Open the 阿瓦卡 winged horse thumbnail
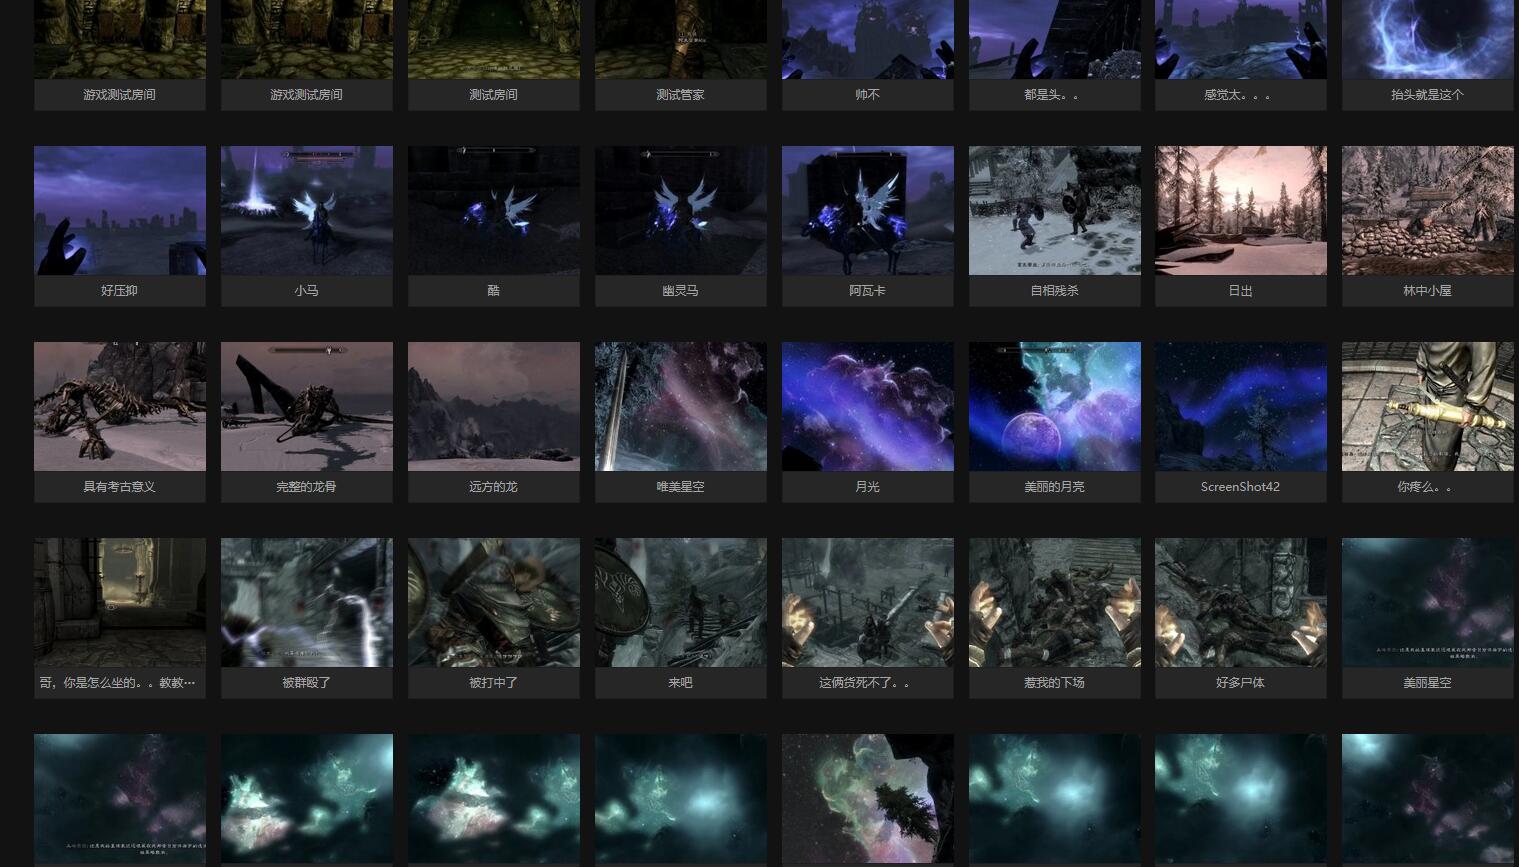1519x867 pixels. click(868, 210)
